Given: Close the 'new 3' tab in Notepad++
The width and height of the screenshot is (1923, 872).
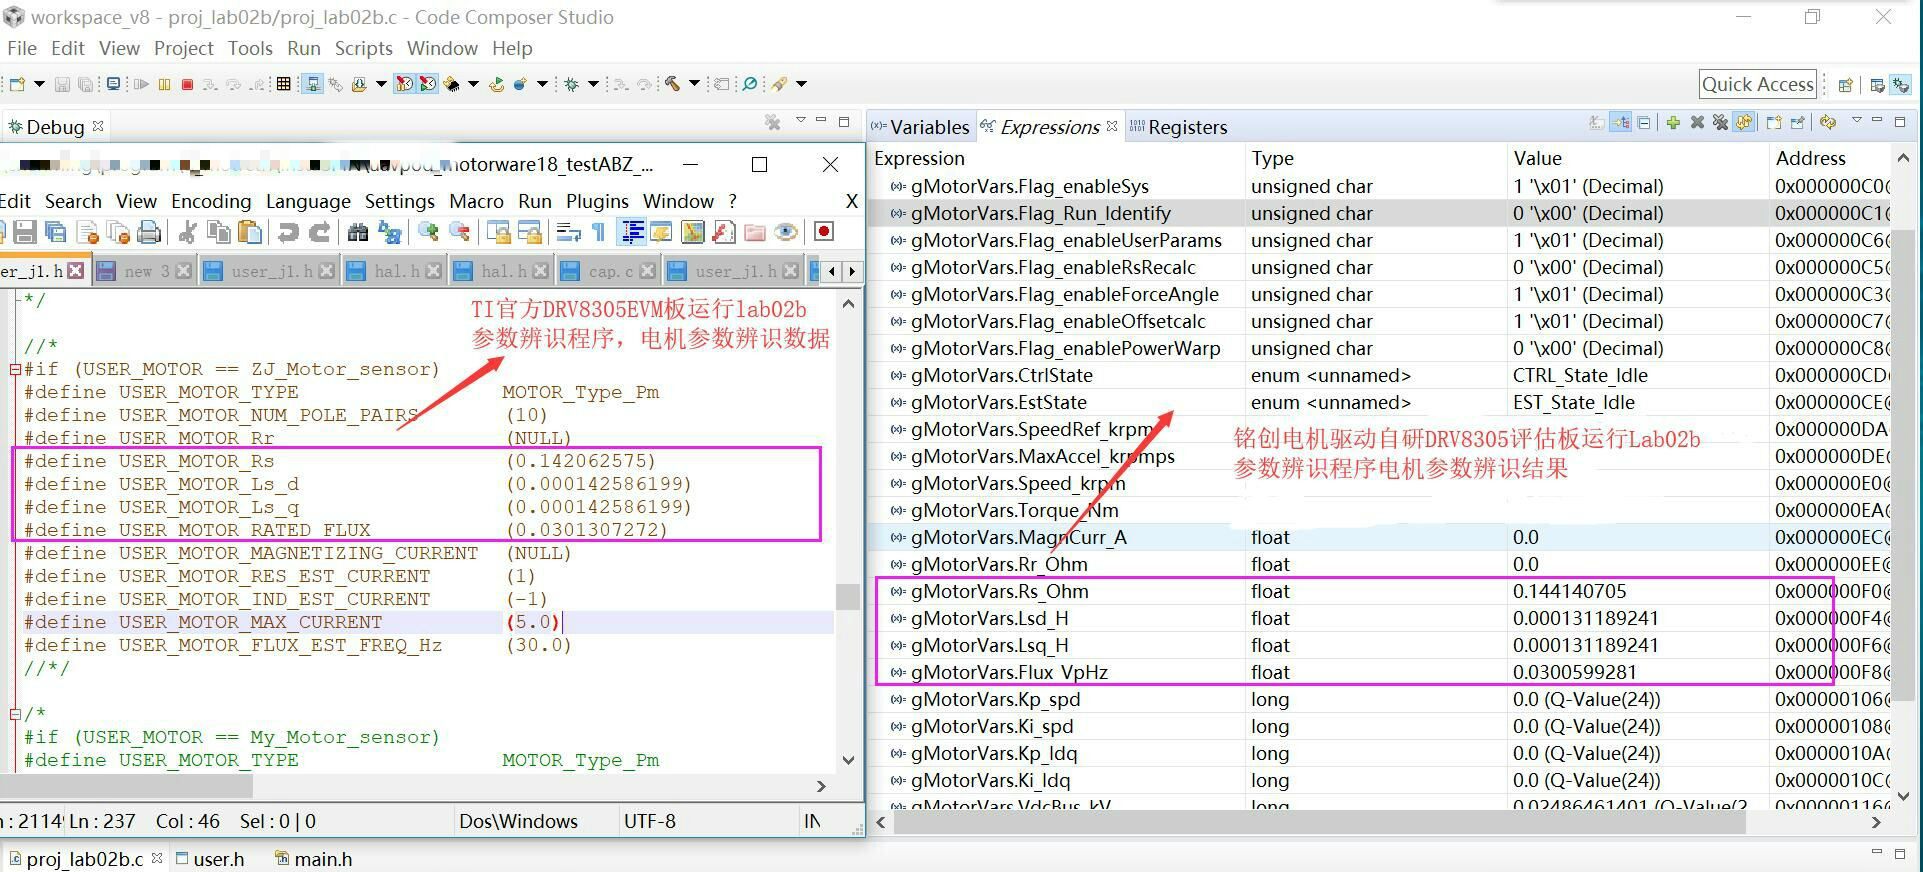Looking at the screenshot, I should click(x=183, y=271).
